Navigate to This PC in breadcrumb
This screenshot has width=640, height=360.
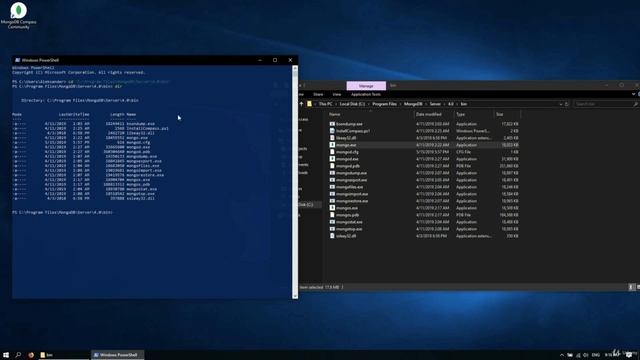[x=325, y=104]
